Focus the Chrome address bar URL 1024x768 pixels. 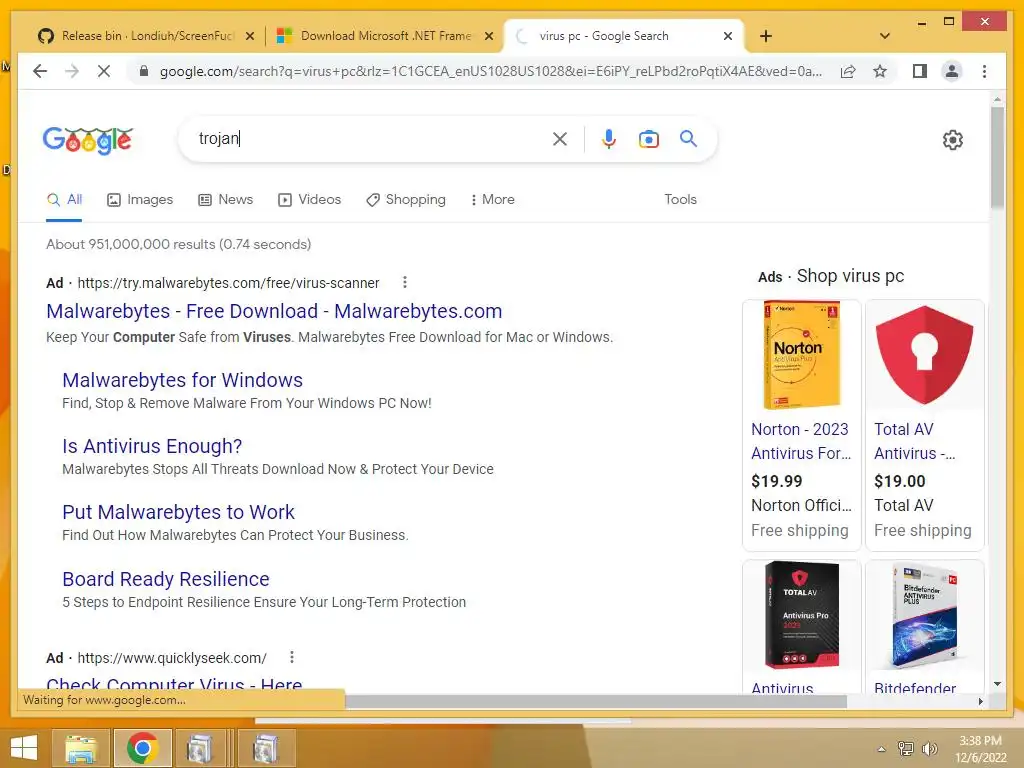coord(490,71)
